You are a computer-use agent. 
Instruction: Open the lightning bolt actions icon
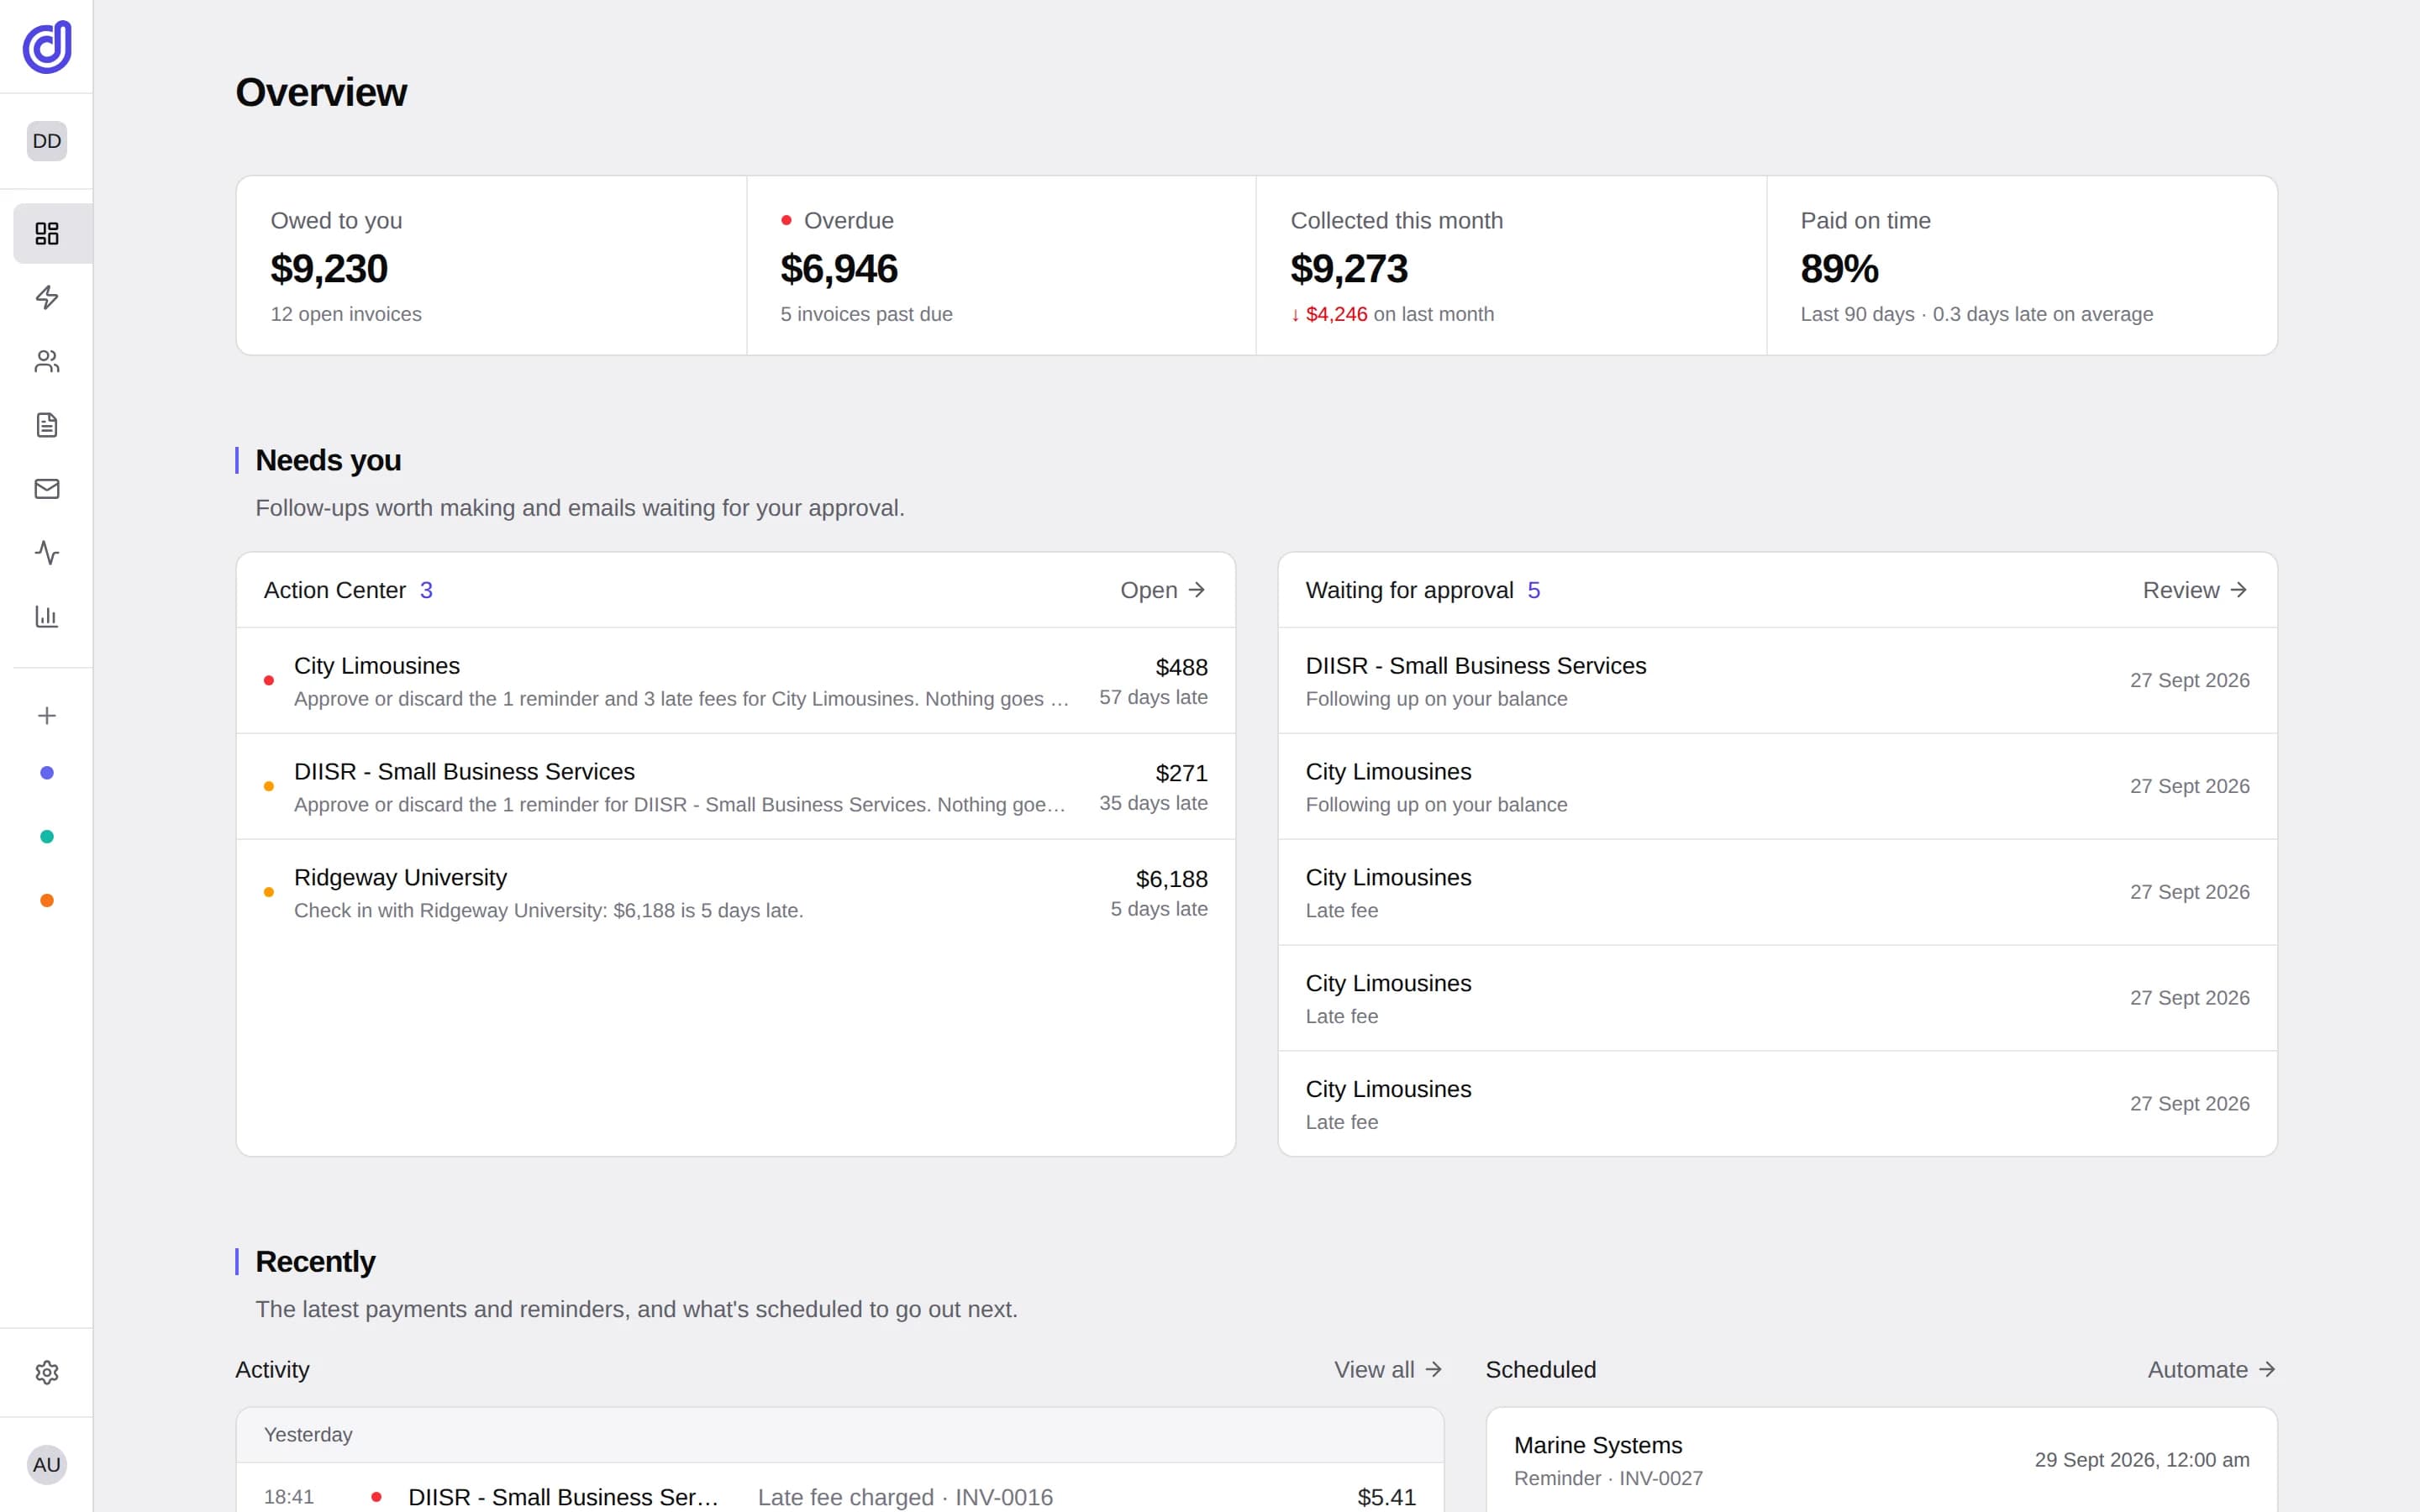coord(47,297)
